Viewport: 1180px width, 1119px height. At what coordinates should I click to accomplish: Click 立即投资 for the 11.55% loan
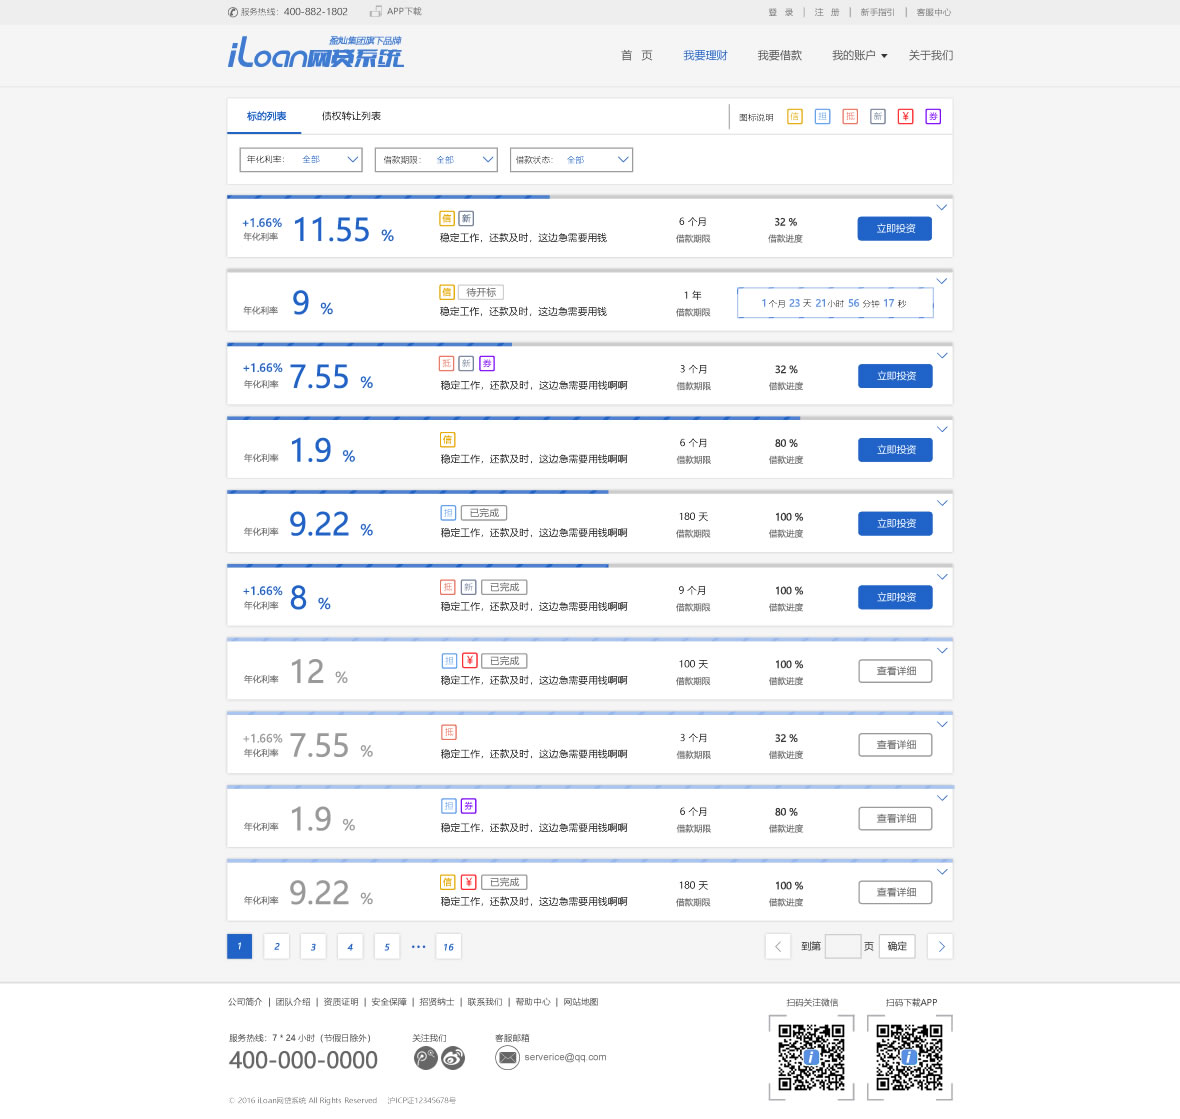[895, 229]
